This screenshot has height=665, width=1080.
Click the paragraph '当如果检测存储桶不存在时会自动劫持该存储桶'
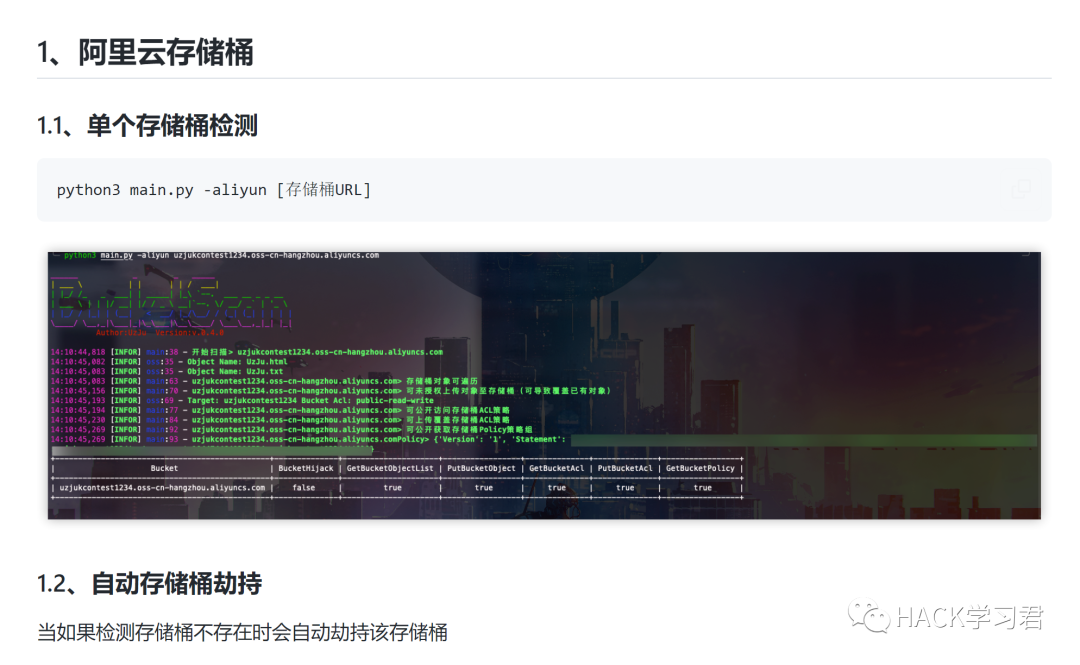[x=242, y=632]
